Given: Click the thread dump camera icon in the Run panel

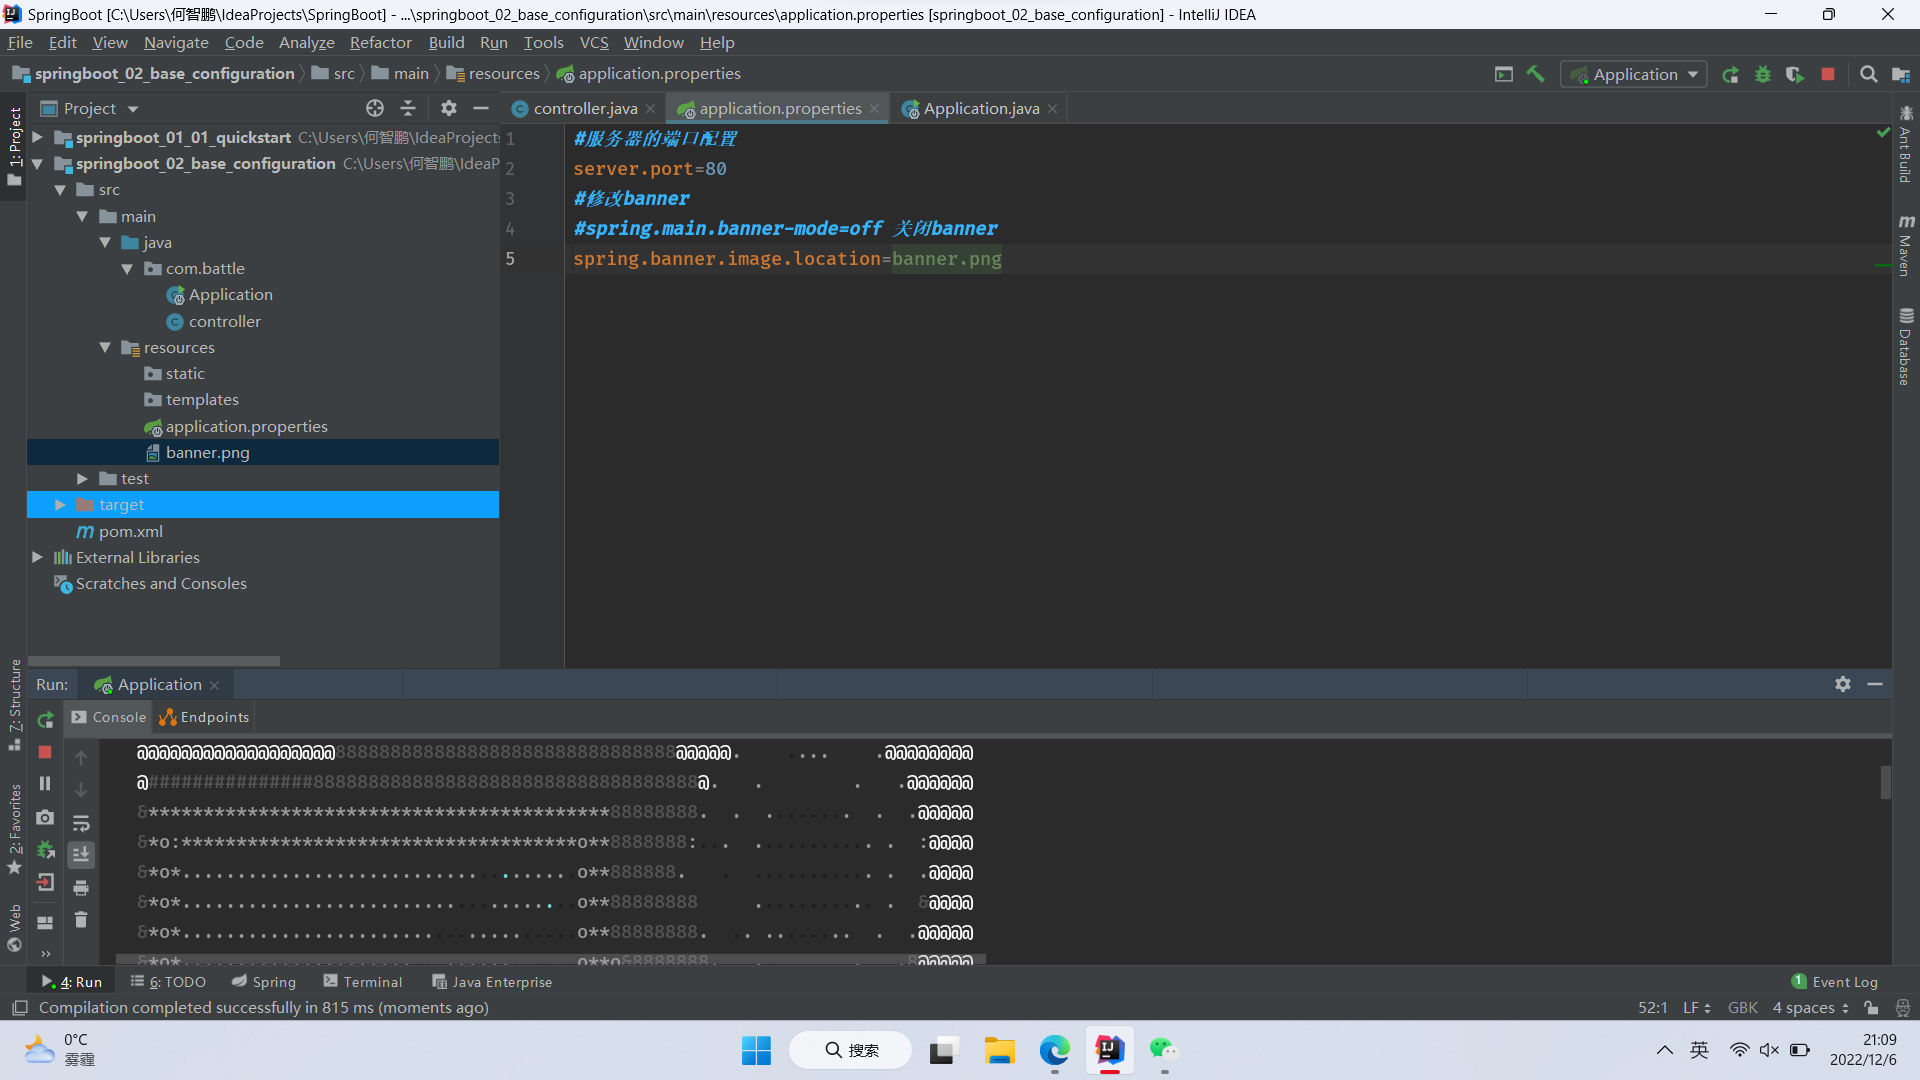Looking at the screenshot, I should 45,817.
